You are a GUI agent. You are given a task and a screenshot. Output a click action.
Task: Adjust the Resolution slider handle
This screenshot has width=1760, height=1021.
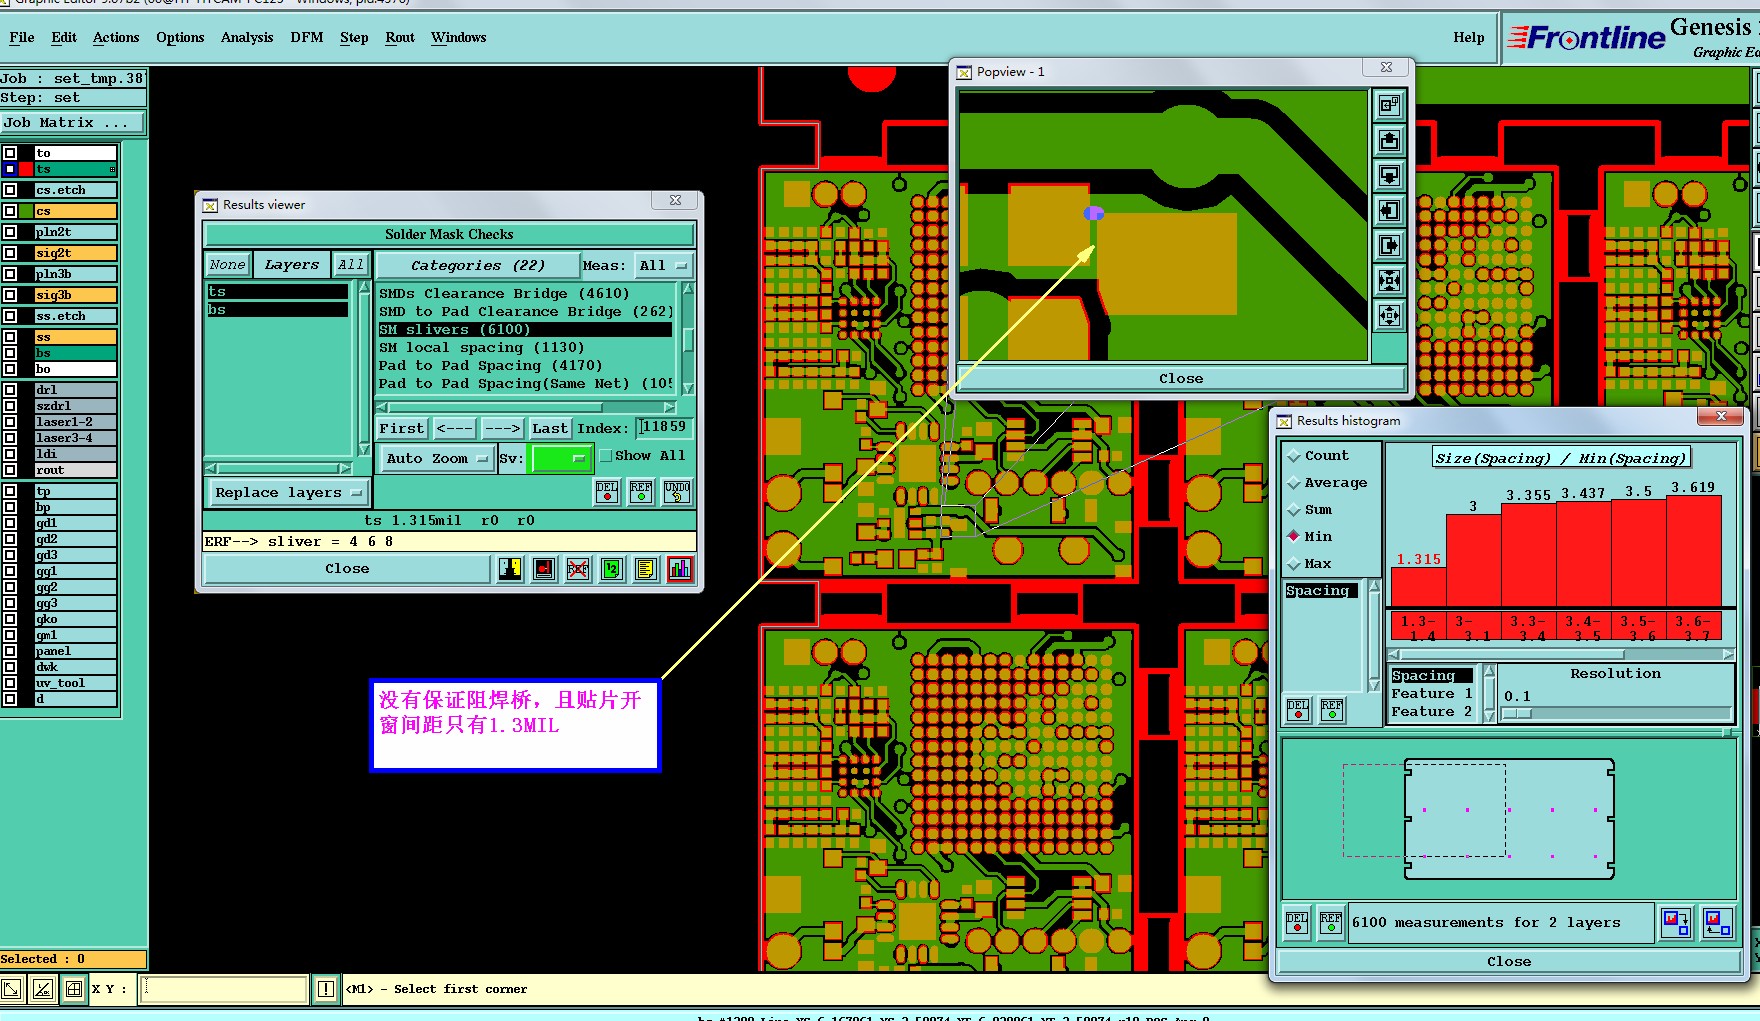coord(1516,714)
